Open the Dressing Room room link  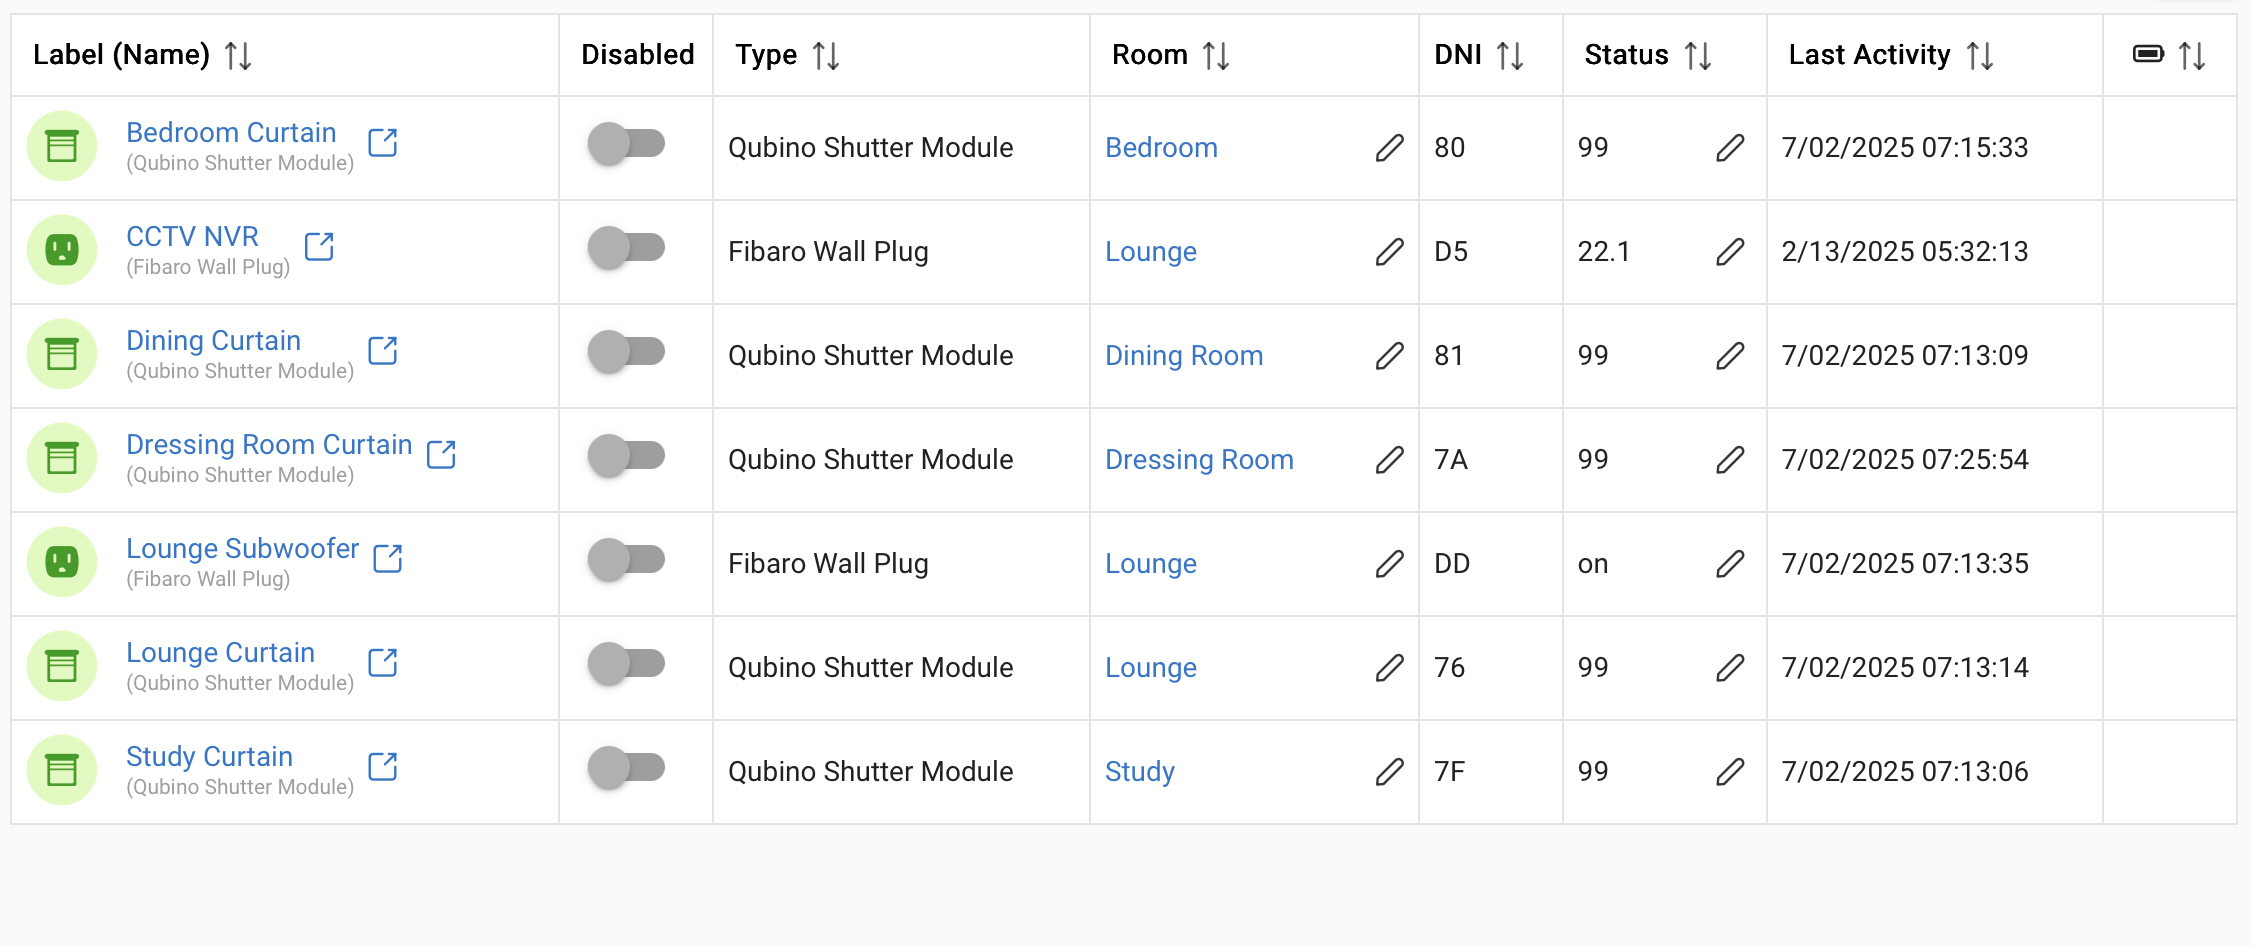[x=1199, y=460]
